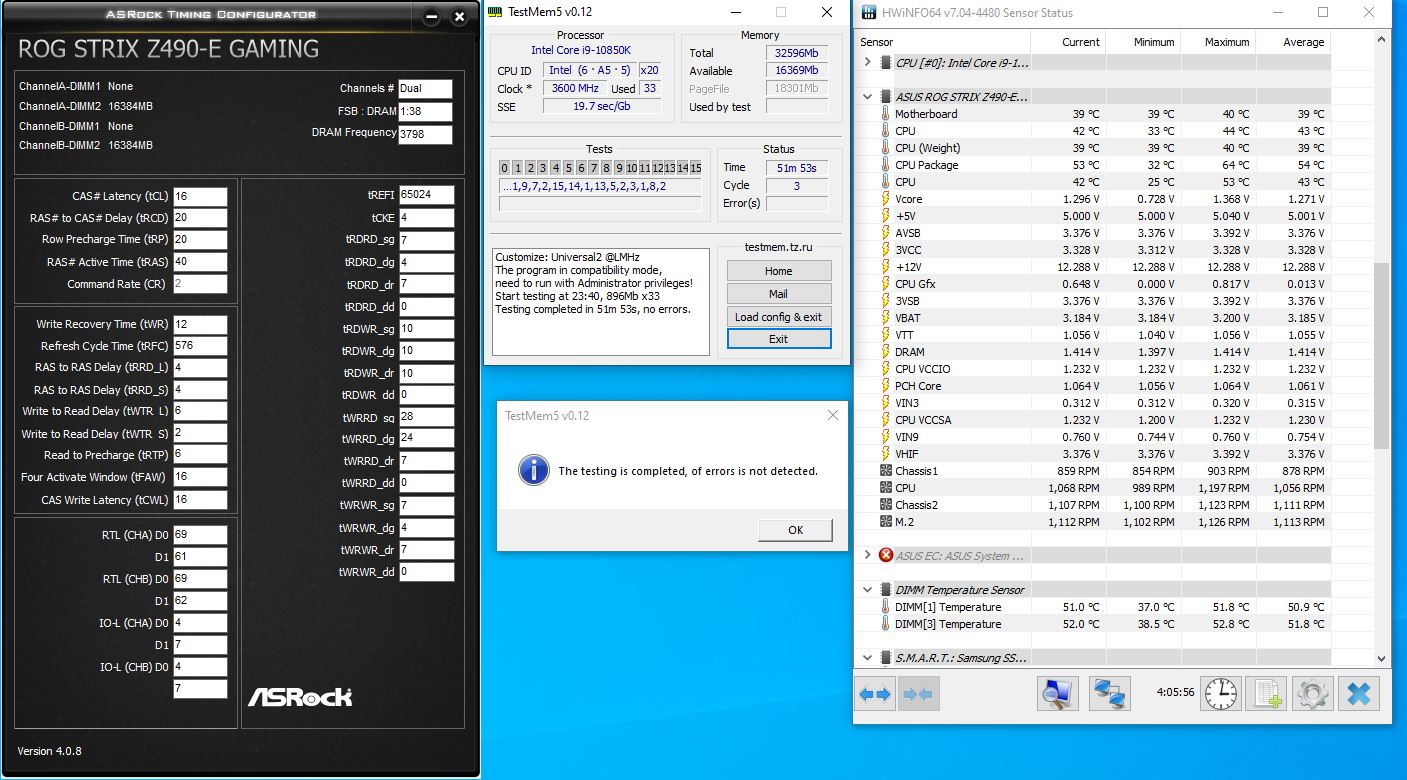The height and width of the screenshot is (780, 1407).
Task: Click the logging sheet icon with green plus
Action: click(x=1268, y=693)
